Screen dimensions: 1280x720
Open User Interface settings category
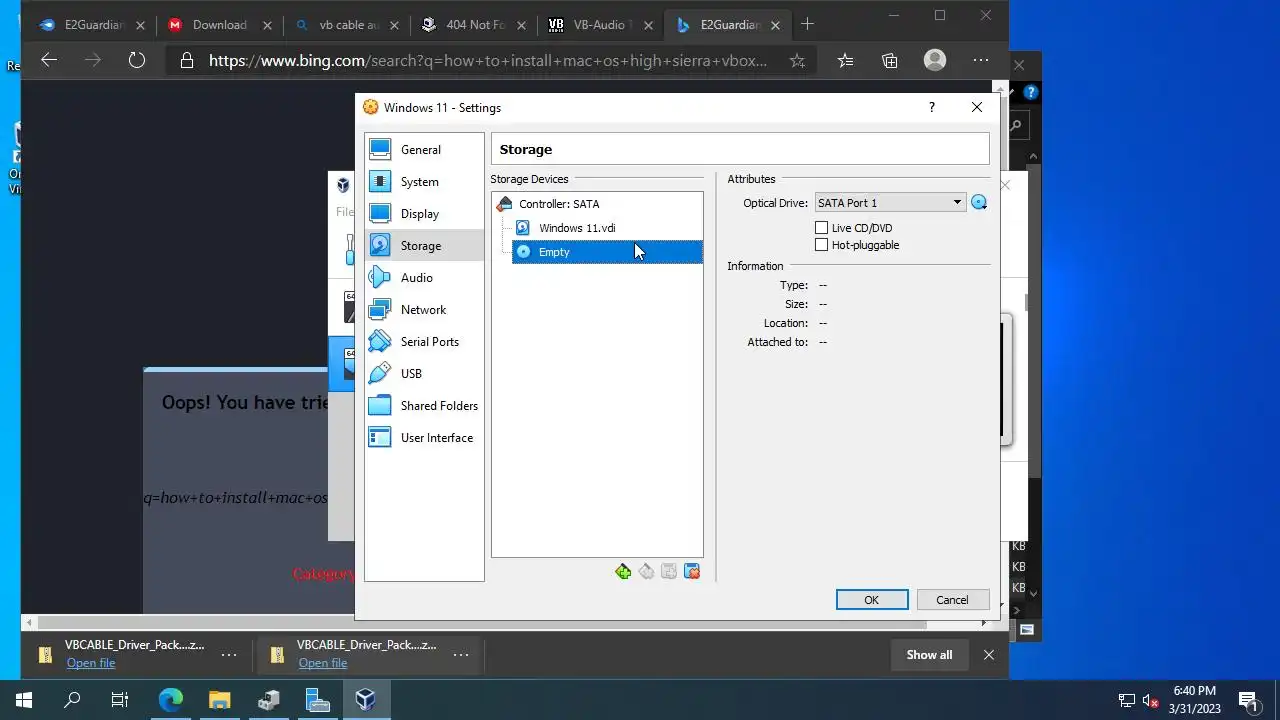click(x=424, y=438)
